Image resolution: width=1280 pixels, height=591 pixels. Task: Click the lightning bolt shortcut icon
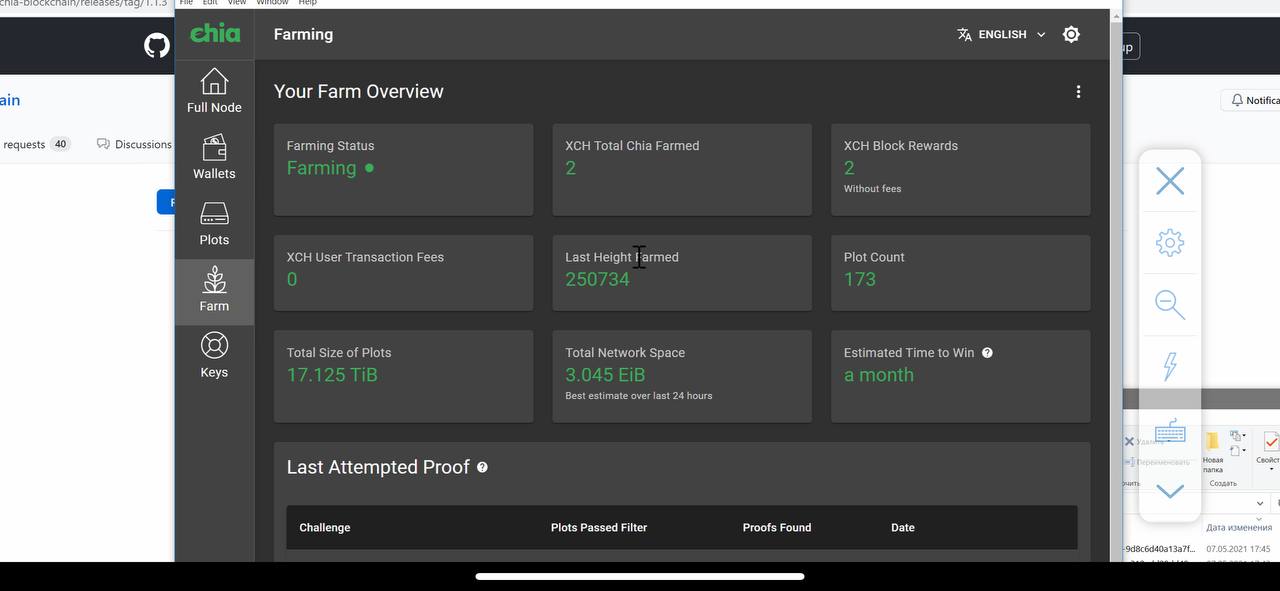pyautogui.click(x=1170, y=367)
